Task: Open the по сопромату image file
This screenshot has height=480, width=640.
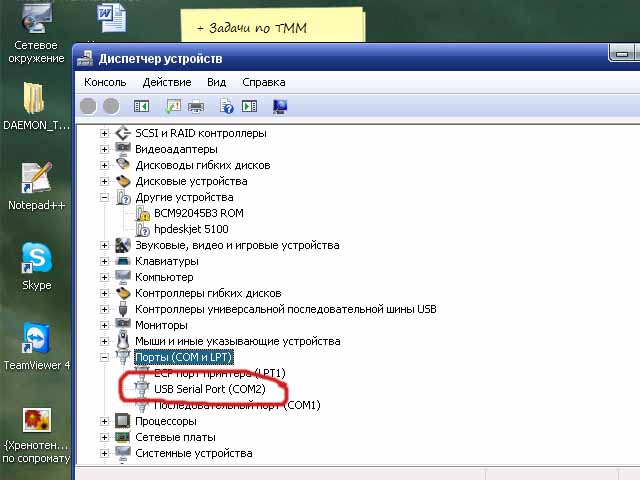Action: [37, 436]
